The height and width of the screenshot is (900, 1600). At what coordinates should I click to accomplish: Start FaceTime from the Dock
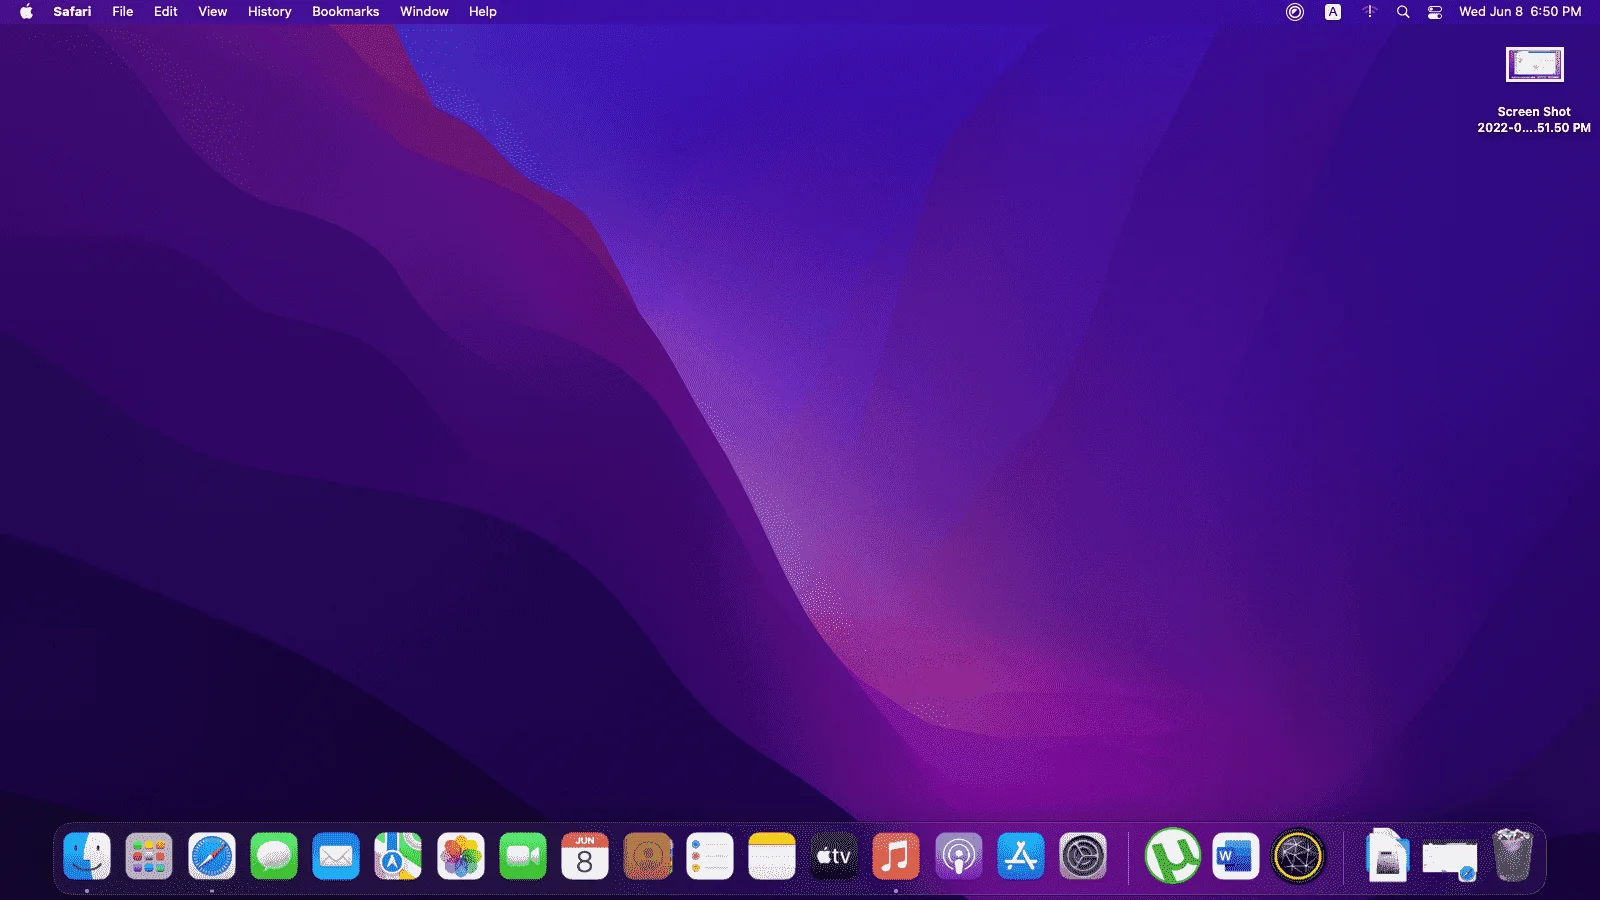(x=523, y=857)
